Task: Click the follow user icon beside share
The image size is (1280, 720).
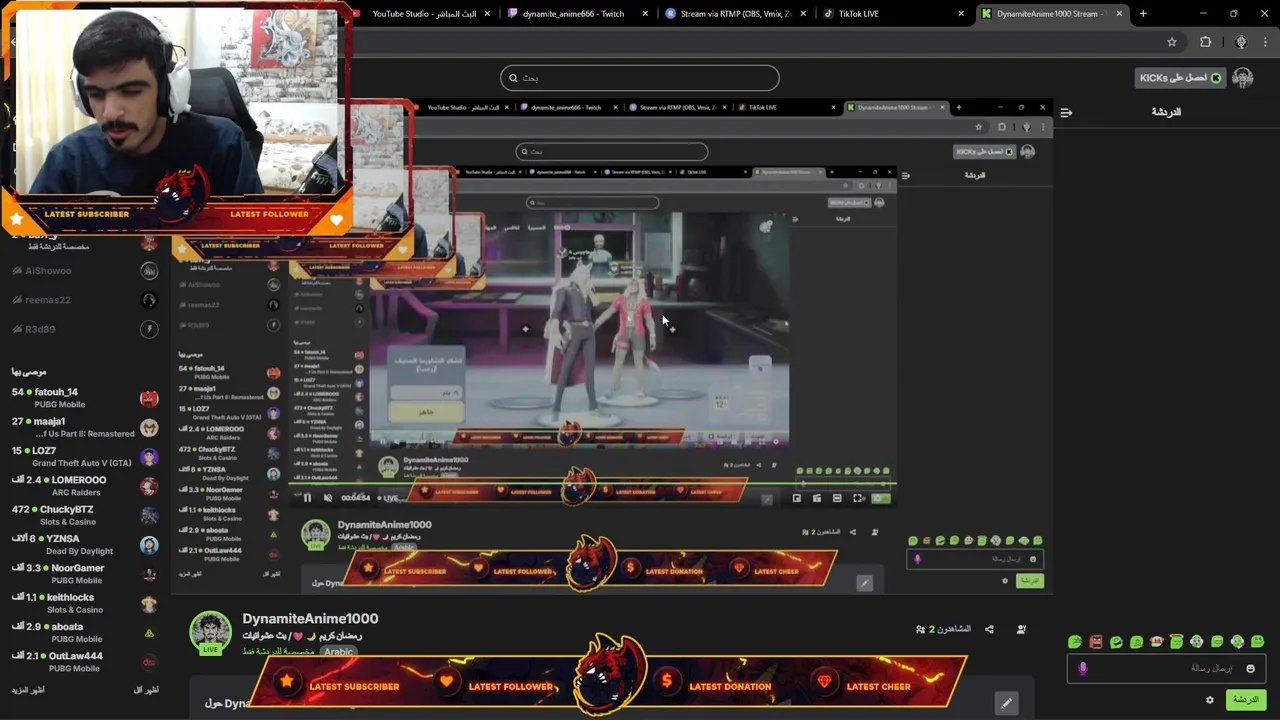Action: tap(1021, 629)
